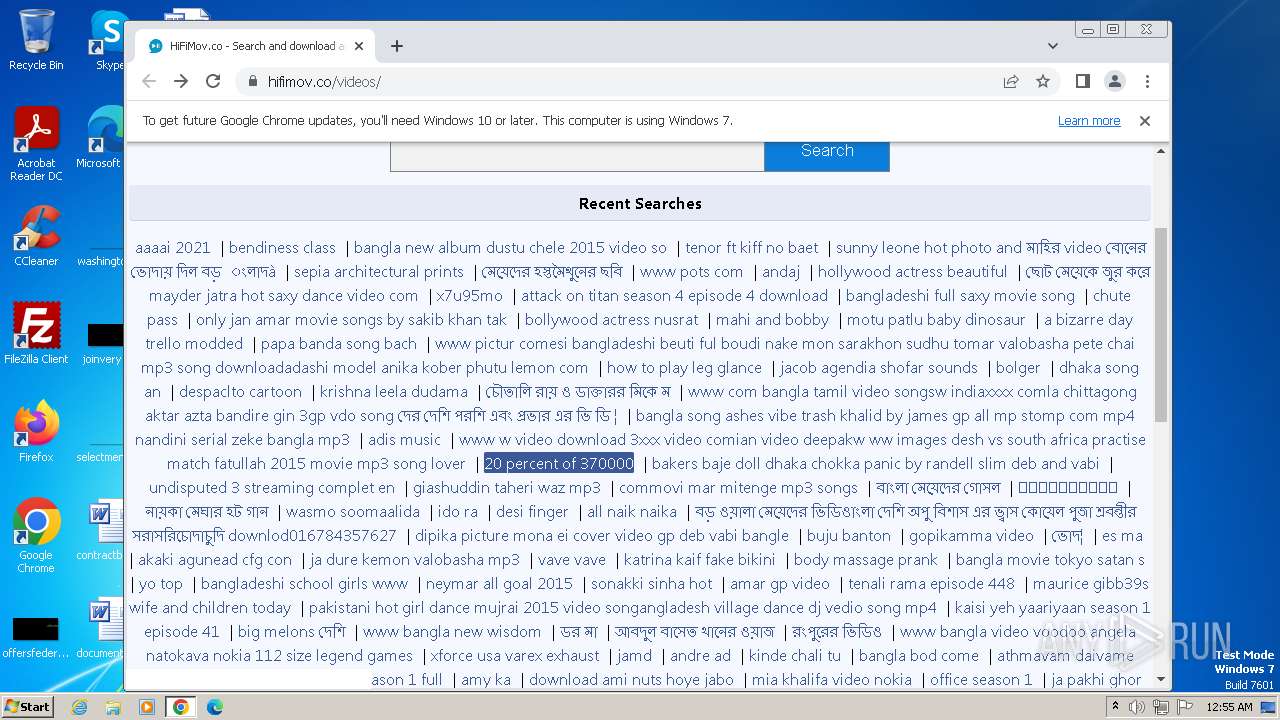Click the address bar URL
Viewport: 1280px width, 720px height.
(x=324, y=82)
